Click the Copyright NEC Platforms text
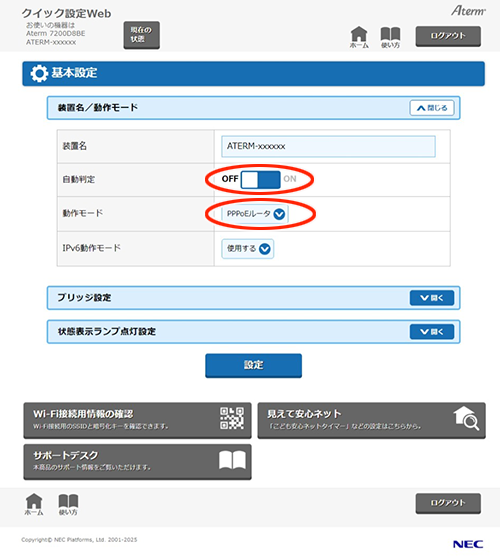The image size is (500, 556). click(79, 540)
